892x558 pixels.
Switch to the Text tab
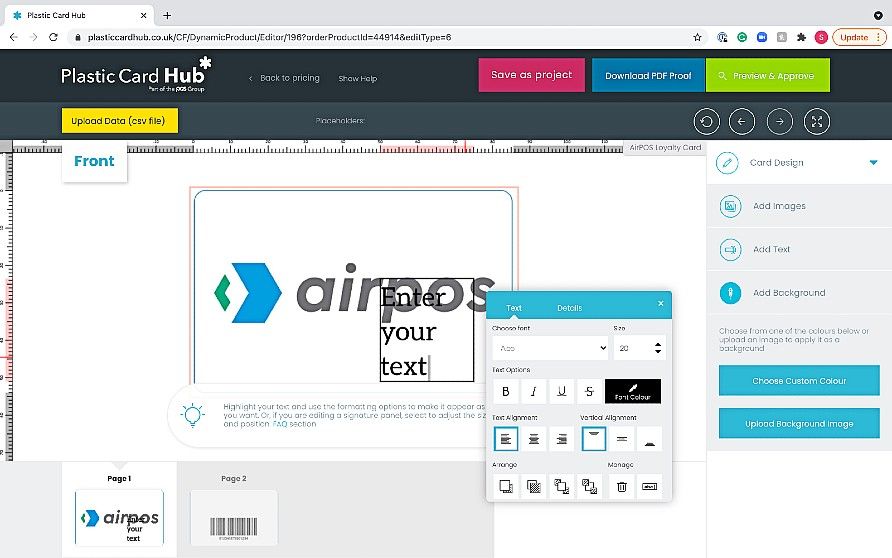tap(514, 308)
